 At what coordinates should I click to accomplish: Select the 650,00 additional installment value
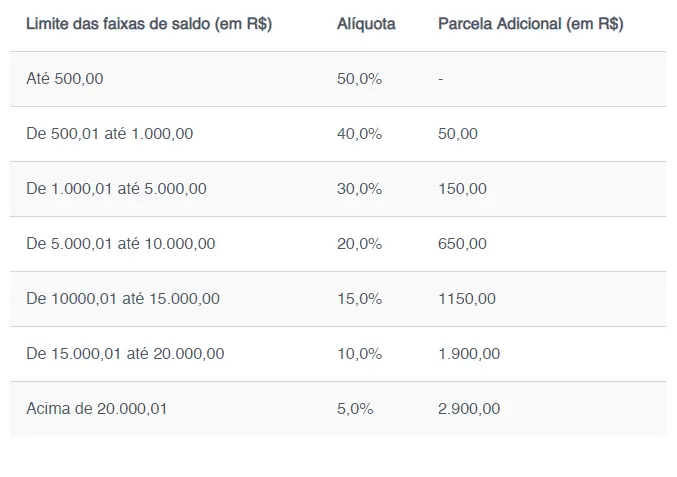click(x=462, y=244)
